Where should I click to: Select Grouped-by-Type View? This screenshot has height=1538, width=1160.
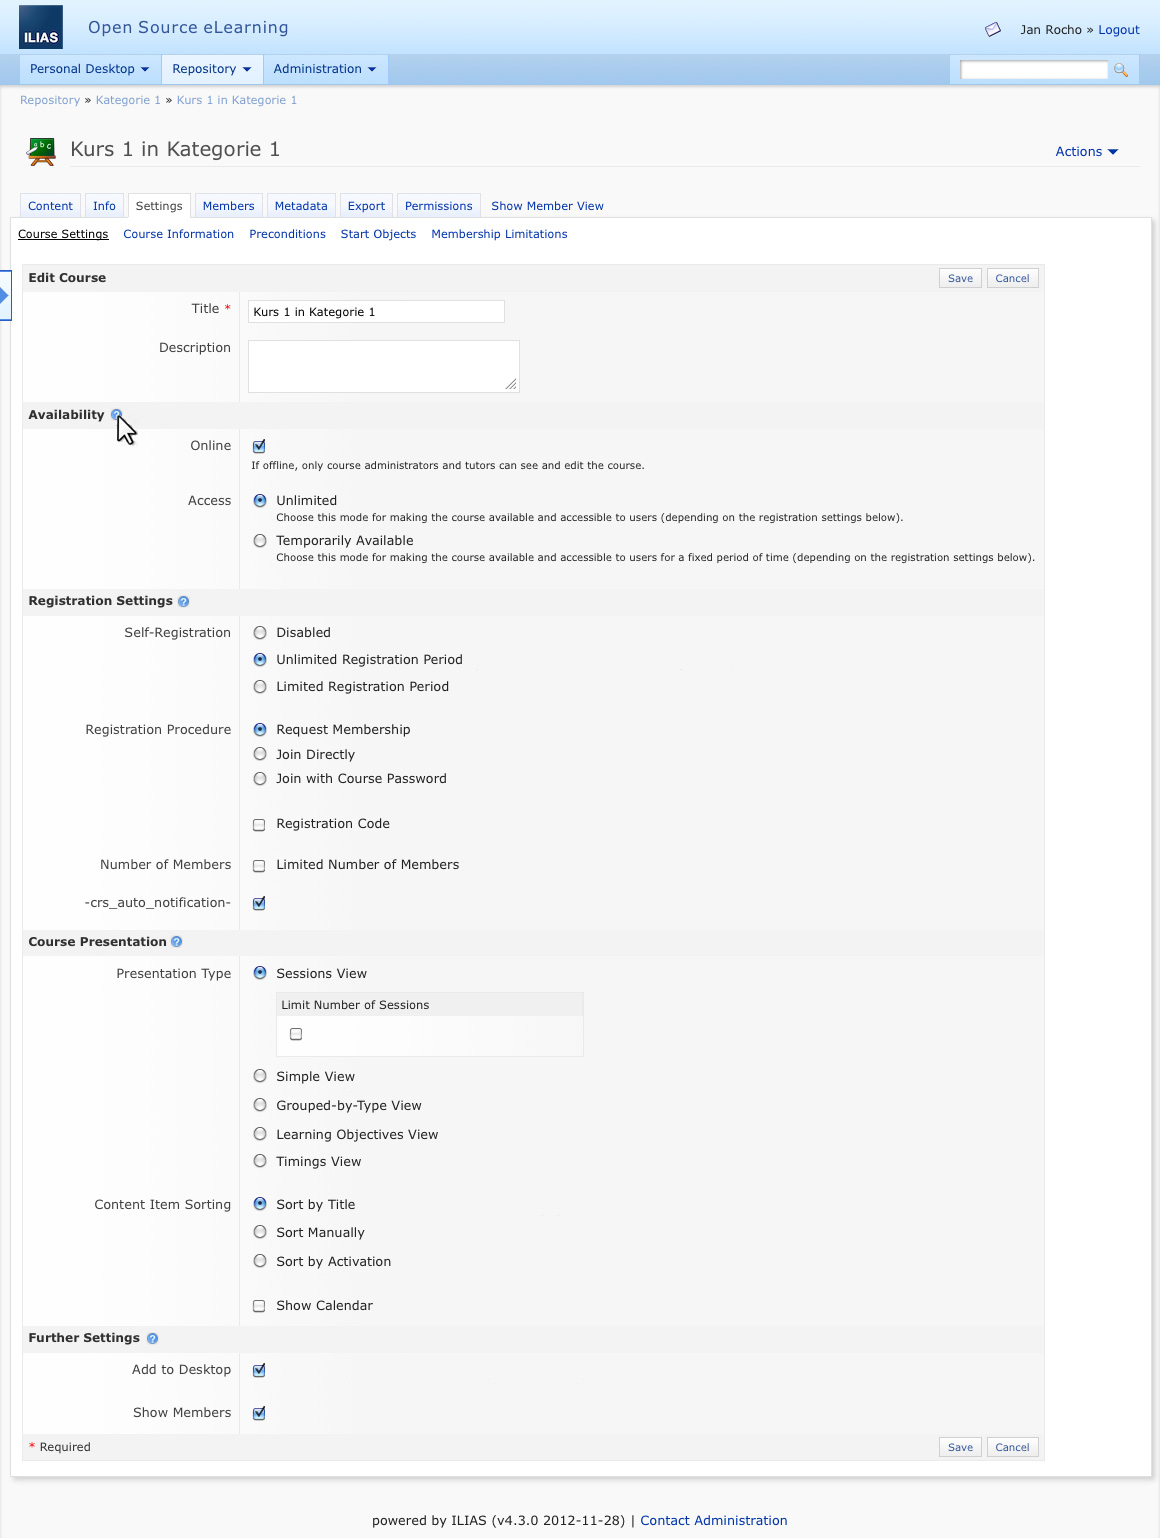pyautogui.click(x=260, y=1105)
